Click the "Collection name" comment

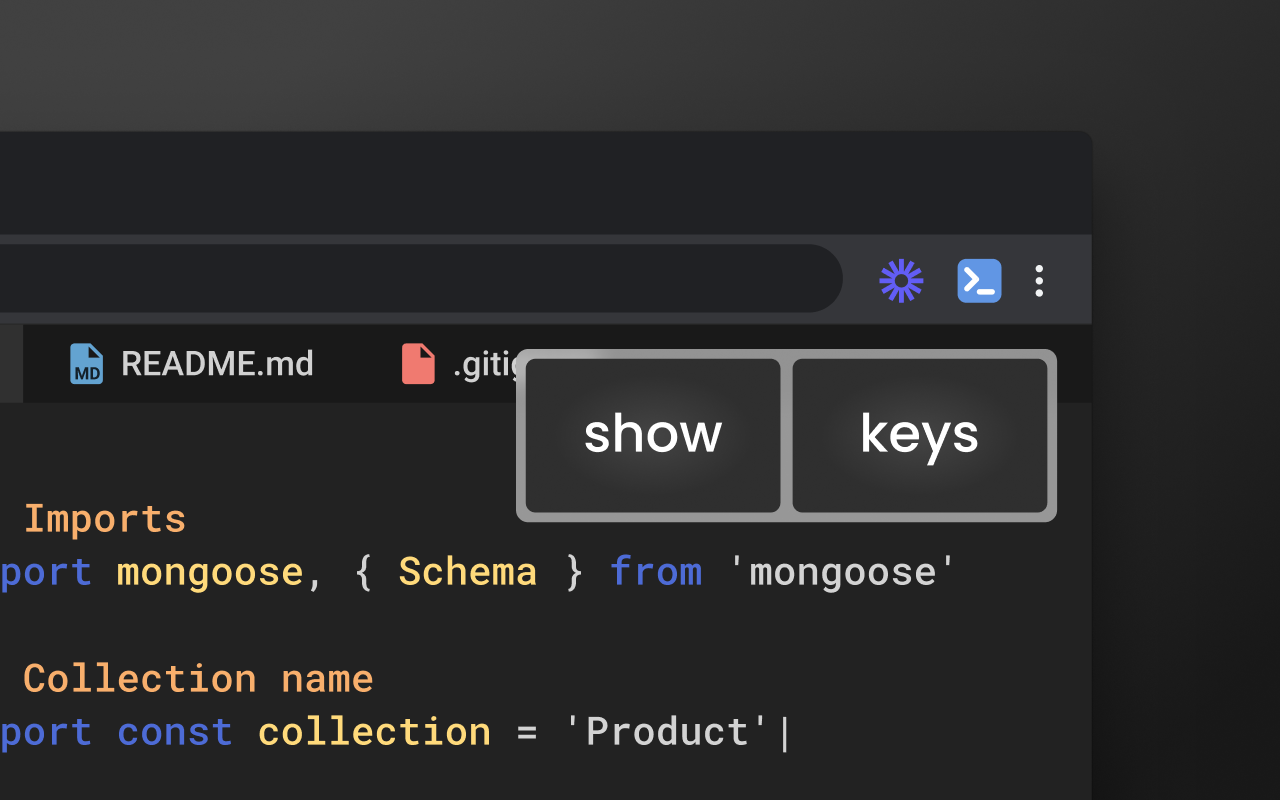pyautogui.click(x=198, y=679)
